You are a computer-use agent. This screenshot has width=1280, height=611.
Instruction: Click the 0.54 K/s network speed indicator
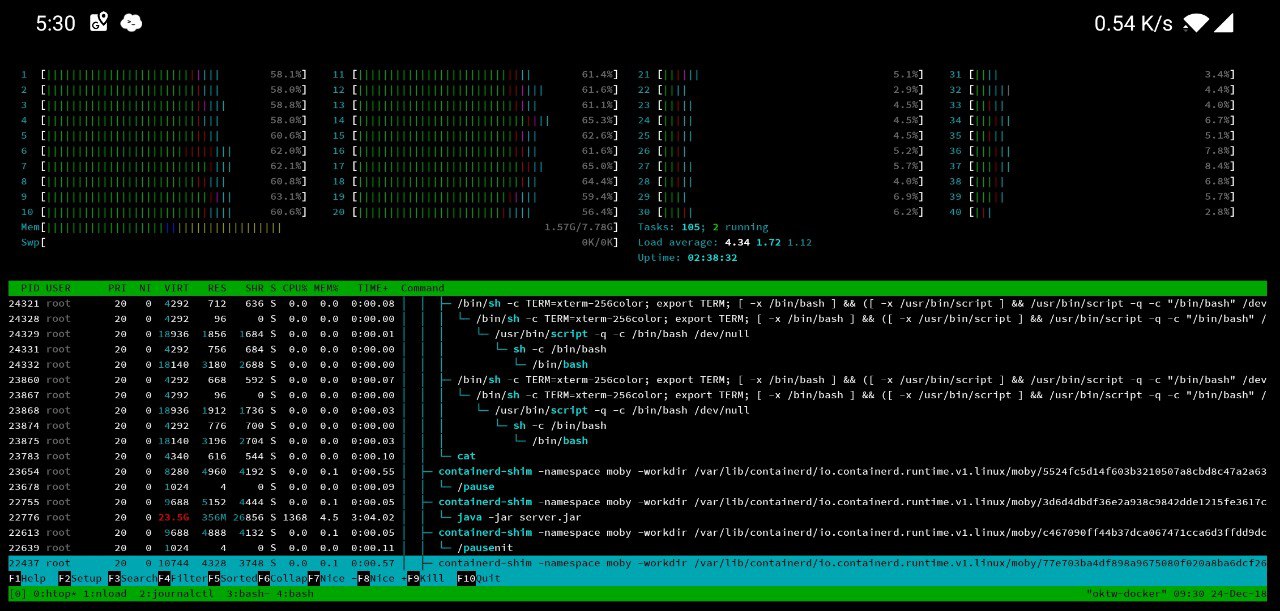click(1133, 23)
